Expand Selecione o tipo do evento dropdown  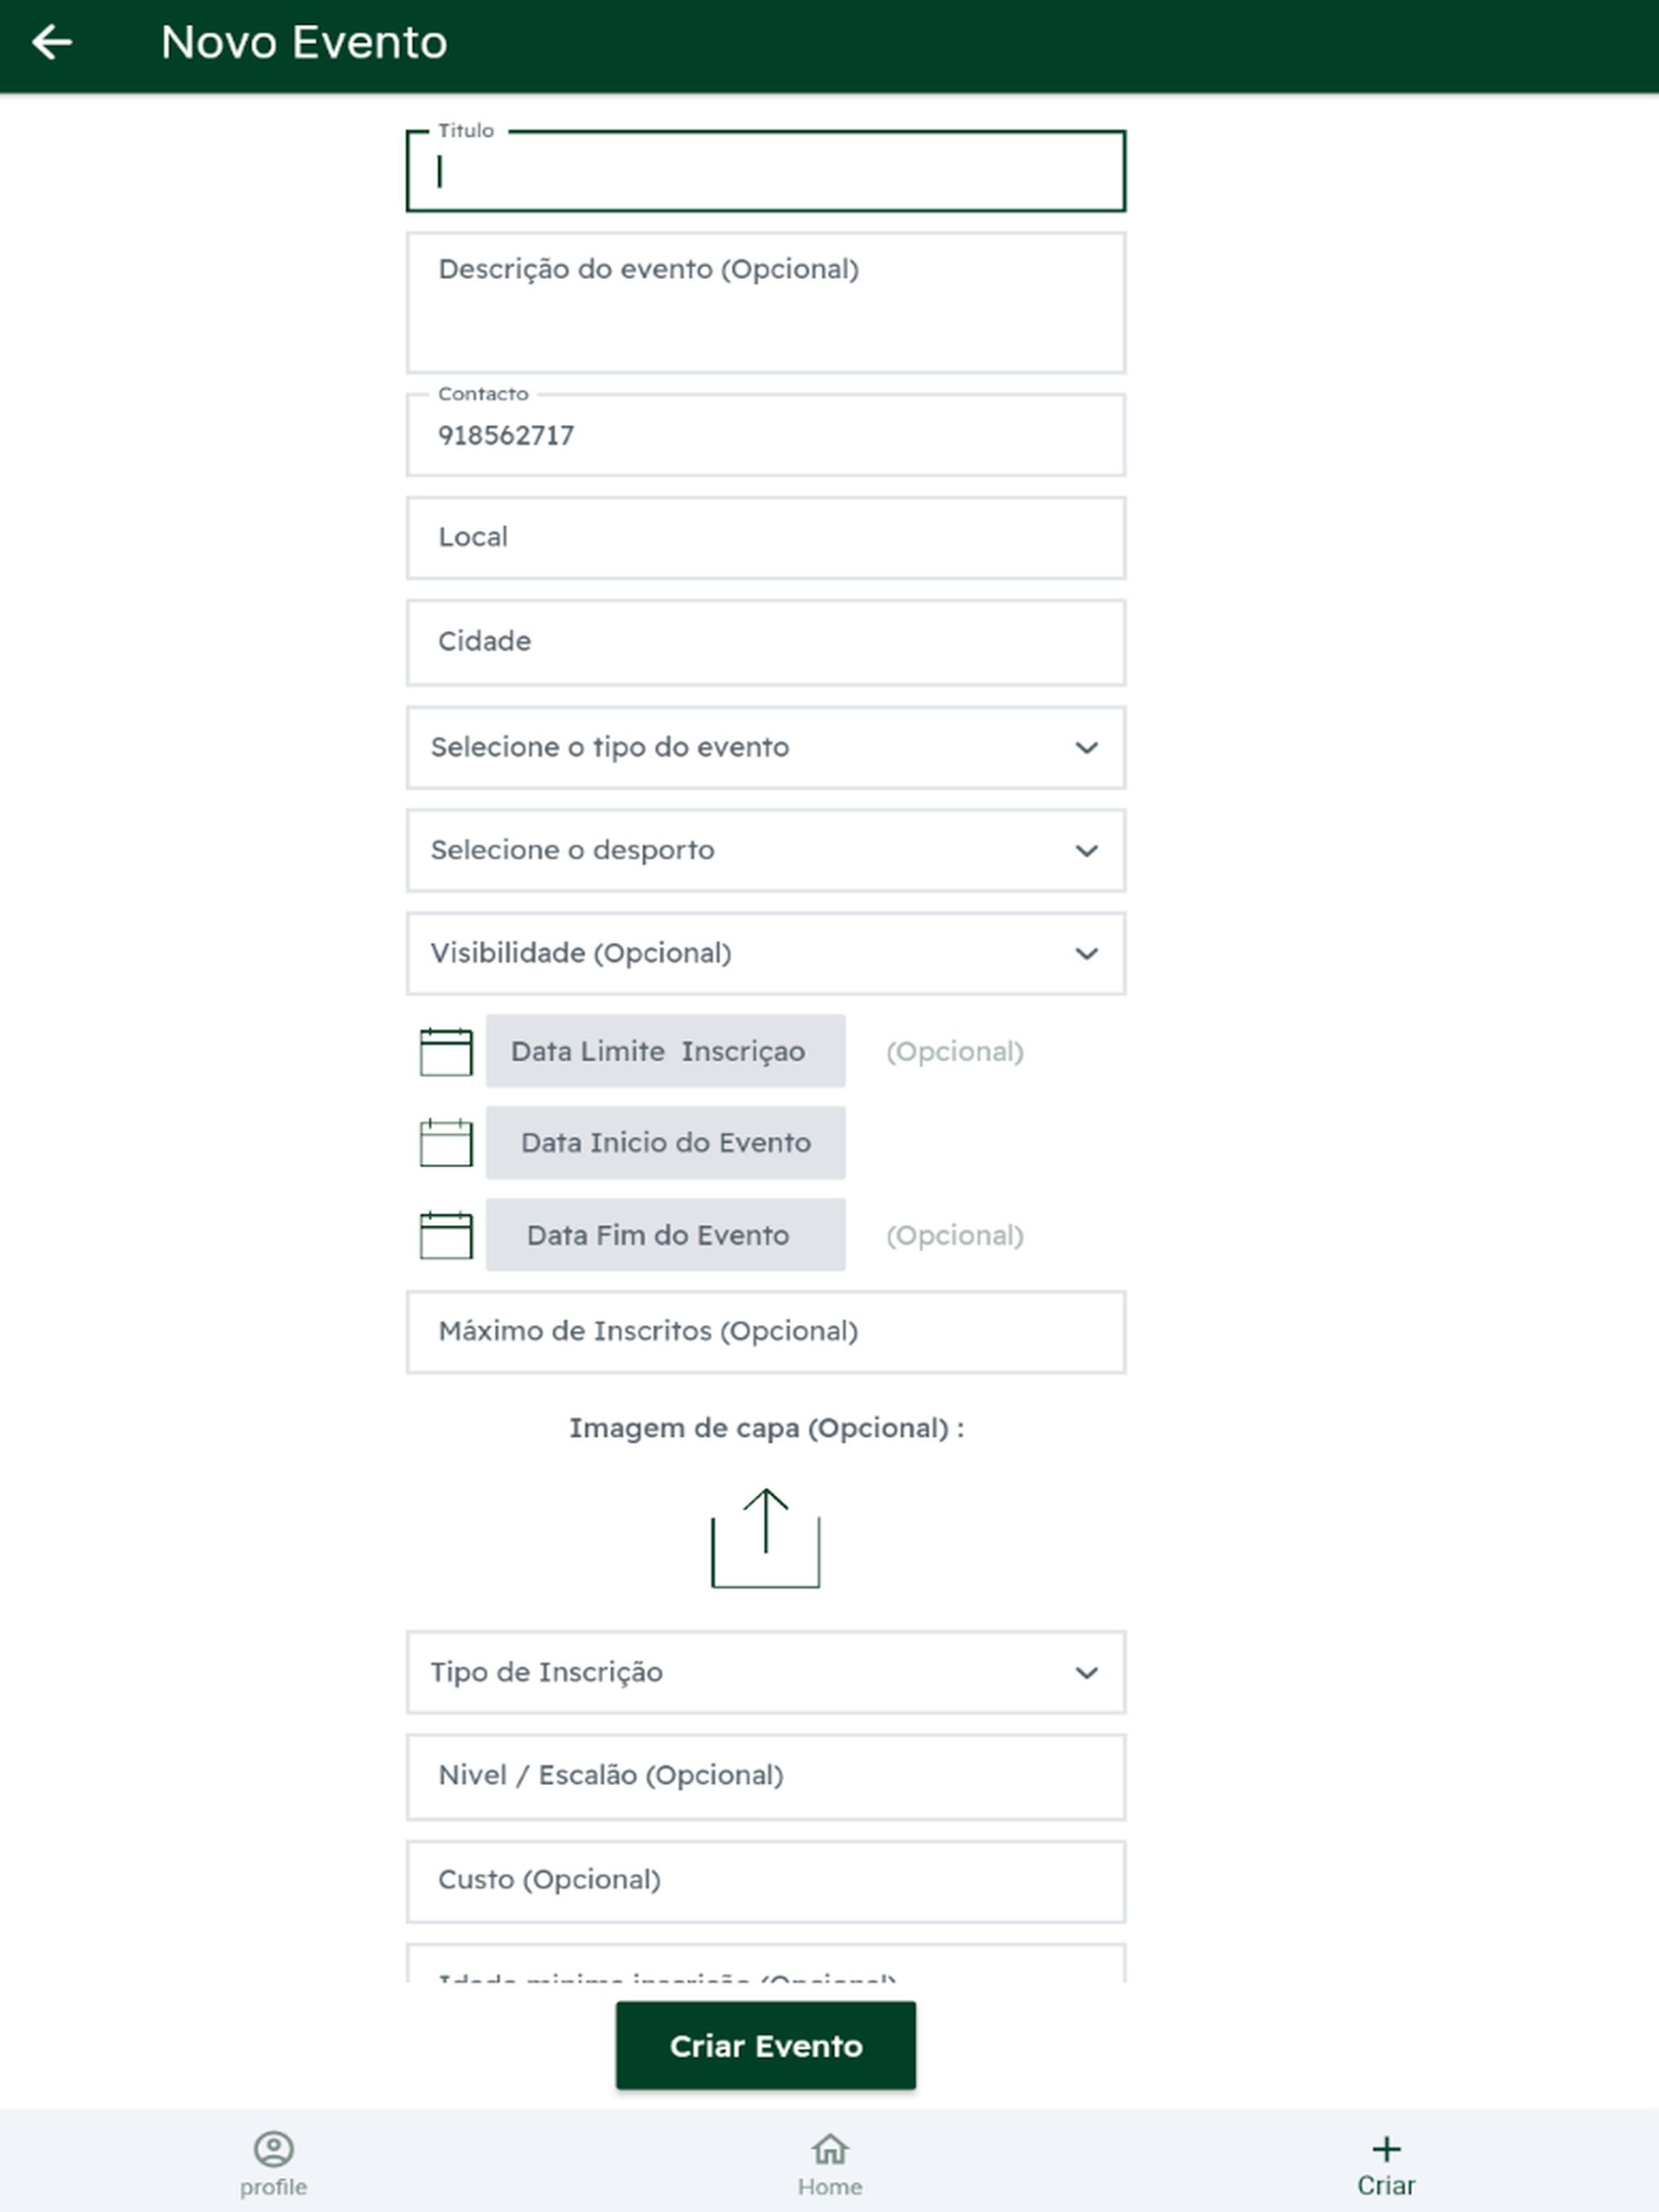[766, 748]
